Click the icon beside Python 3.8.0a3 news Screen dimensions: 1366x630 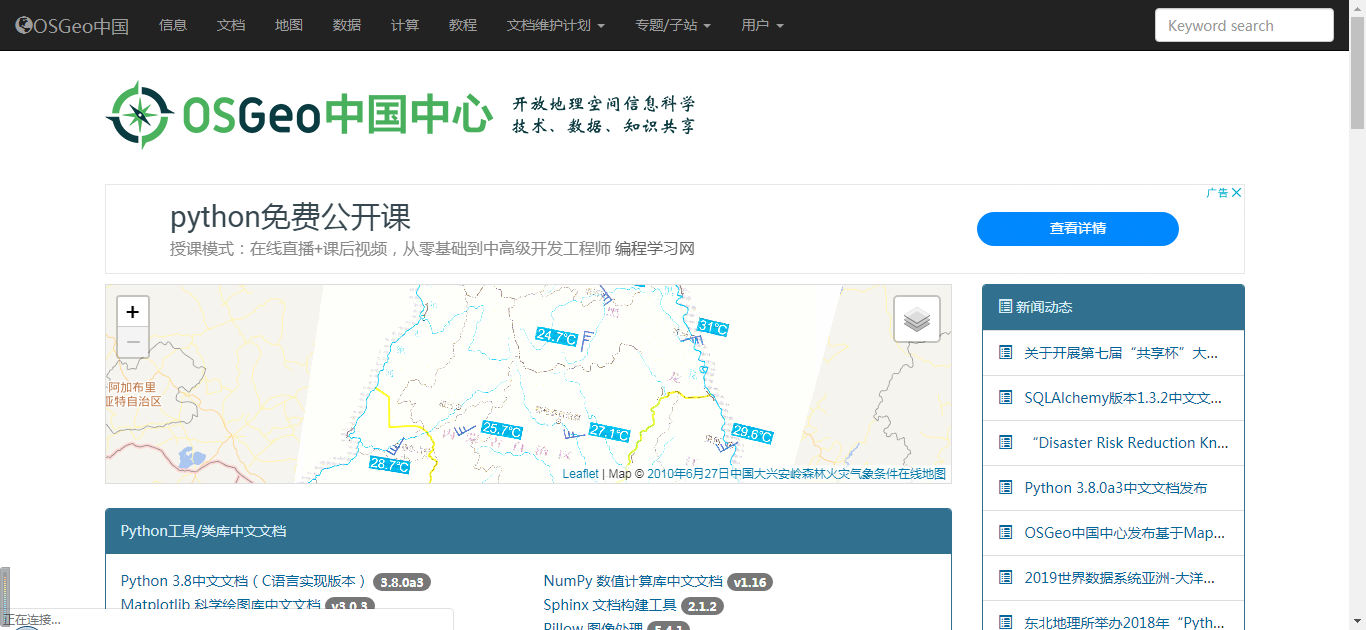click(1006, 487)
